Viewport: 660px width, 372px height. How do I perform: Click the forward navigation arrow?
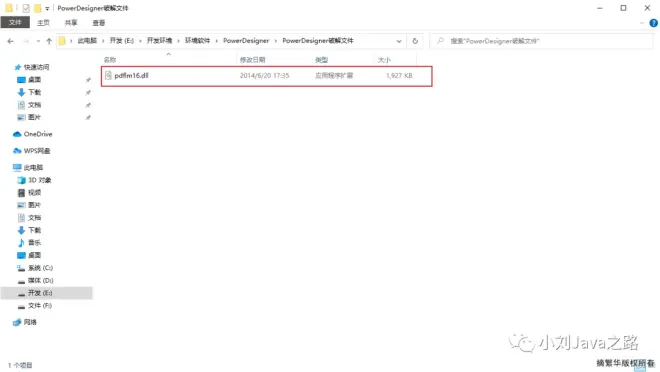[27, 41]
